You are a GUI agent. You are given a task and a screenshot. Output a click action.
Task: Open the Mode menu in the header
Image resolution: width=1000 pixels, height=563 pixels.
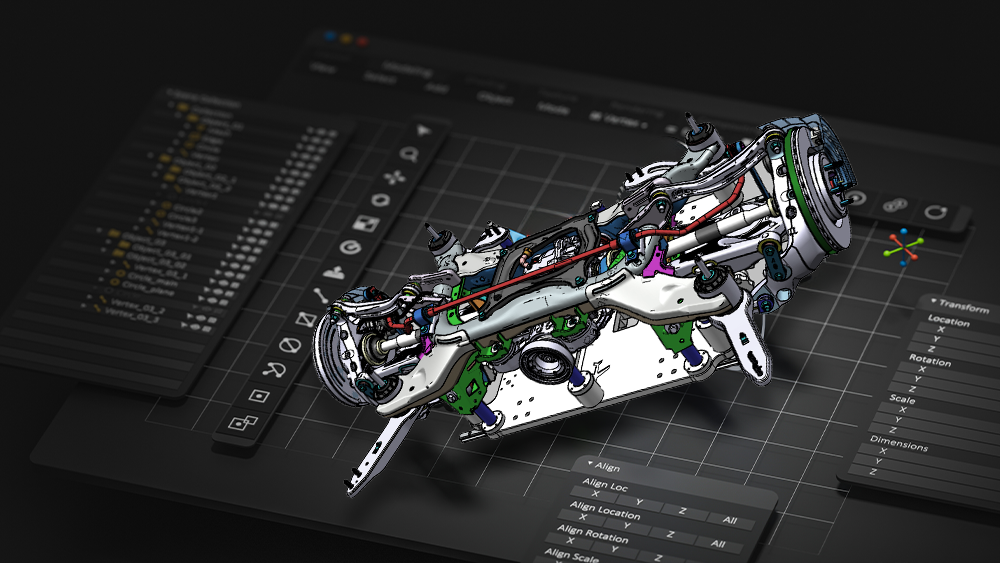click(x=553, y=110)
